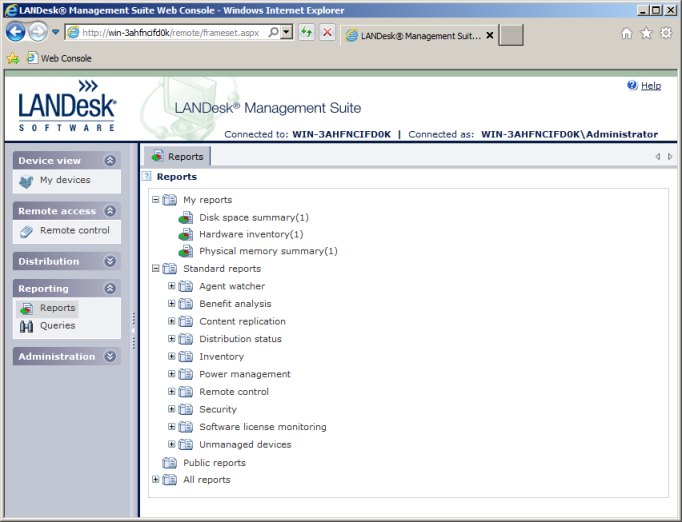Image resolution: width=682 pixels, height=522 pixels.
Task: Expand the Administration panel
Action: 110,356
